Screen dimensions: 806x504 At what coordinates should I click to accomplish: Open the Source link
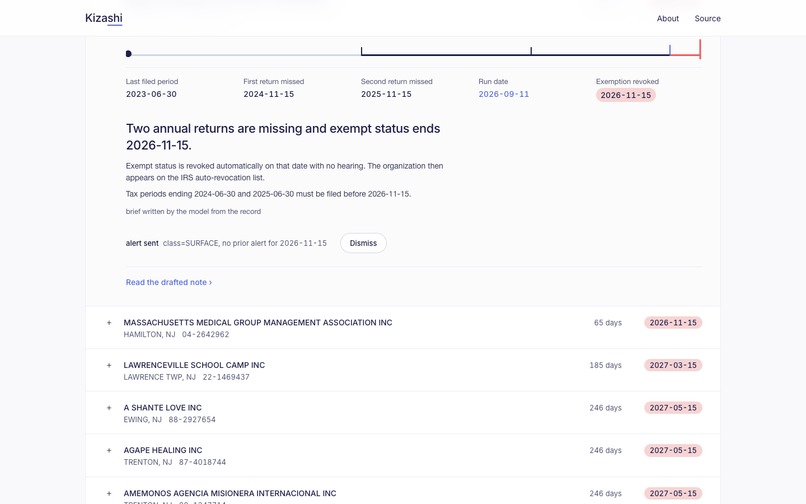pos(707,19)
